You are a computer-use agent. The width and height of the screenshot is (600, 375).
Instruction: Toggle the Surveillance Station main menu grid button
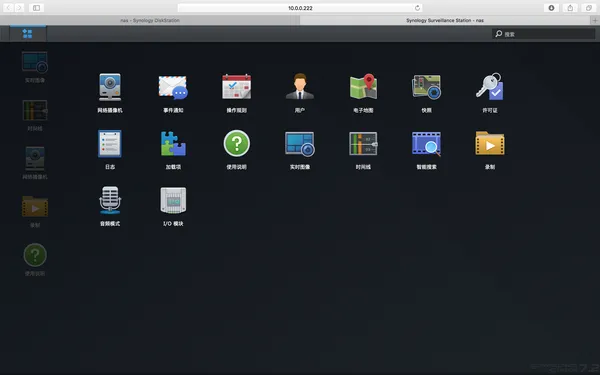pos(28,34)
